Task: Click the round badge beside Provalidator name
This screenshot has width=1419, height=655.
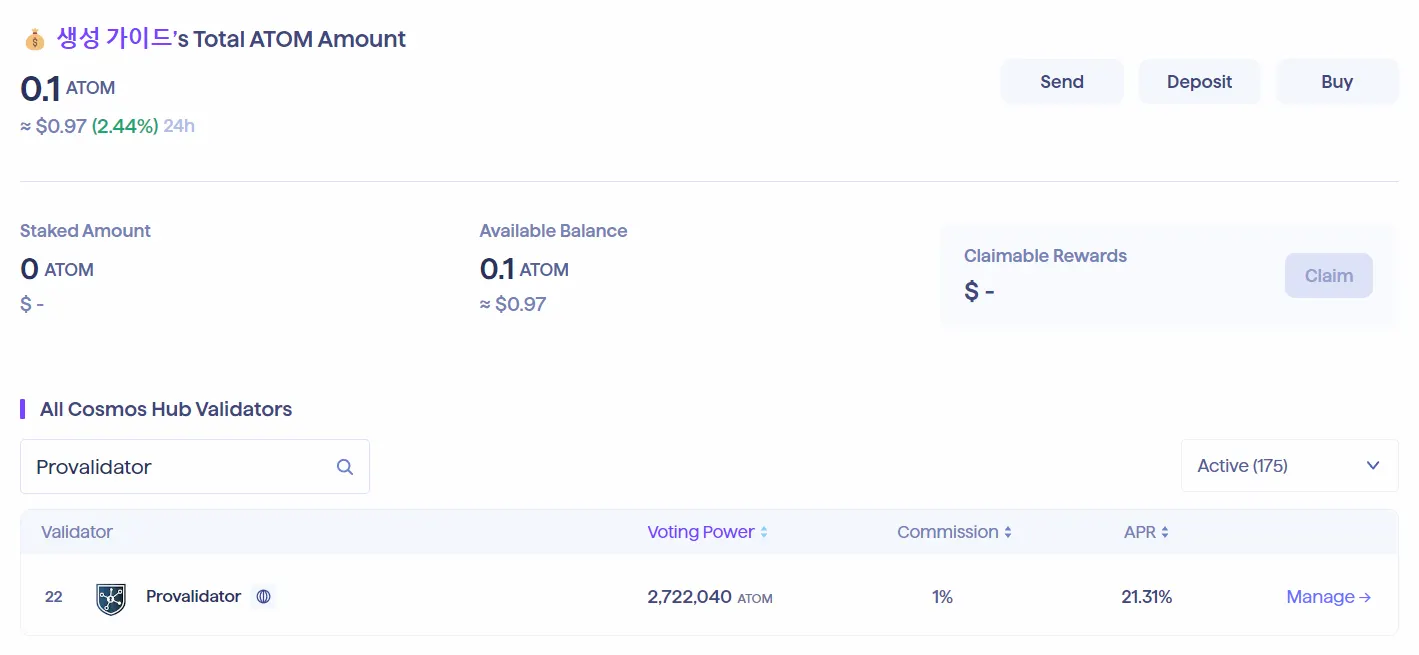Action: click(264, 597)
